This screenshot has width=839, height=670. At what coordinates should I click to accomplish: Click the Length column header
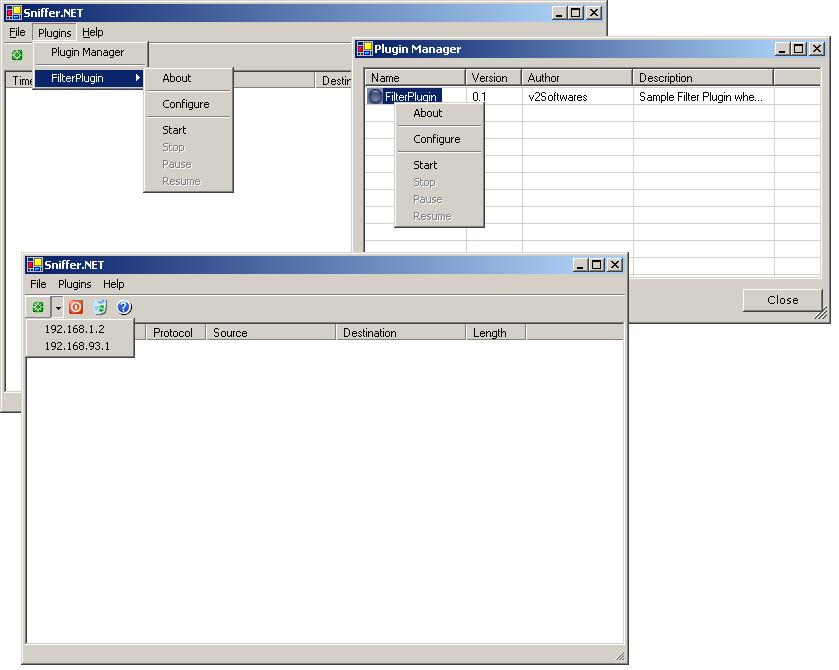pyautogui.click(x=490, y=333)
